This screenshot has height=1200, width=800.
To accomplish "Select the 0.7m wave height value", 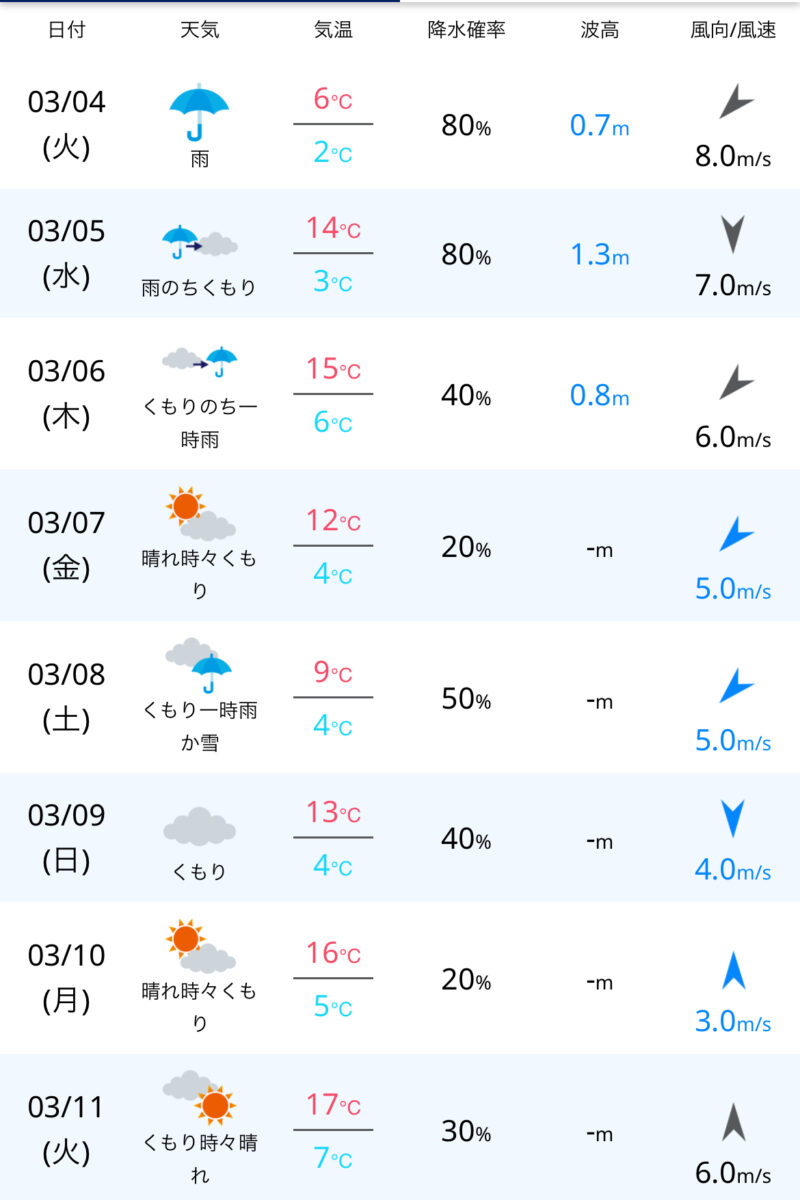I will [x=600, y=126].
